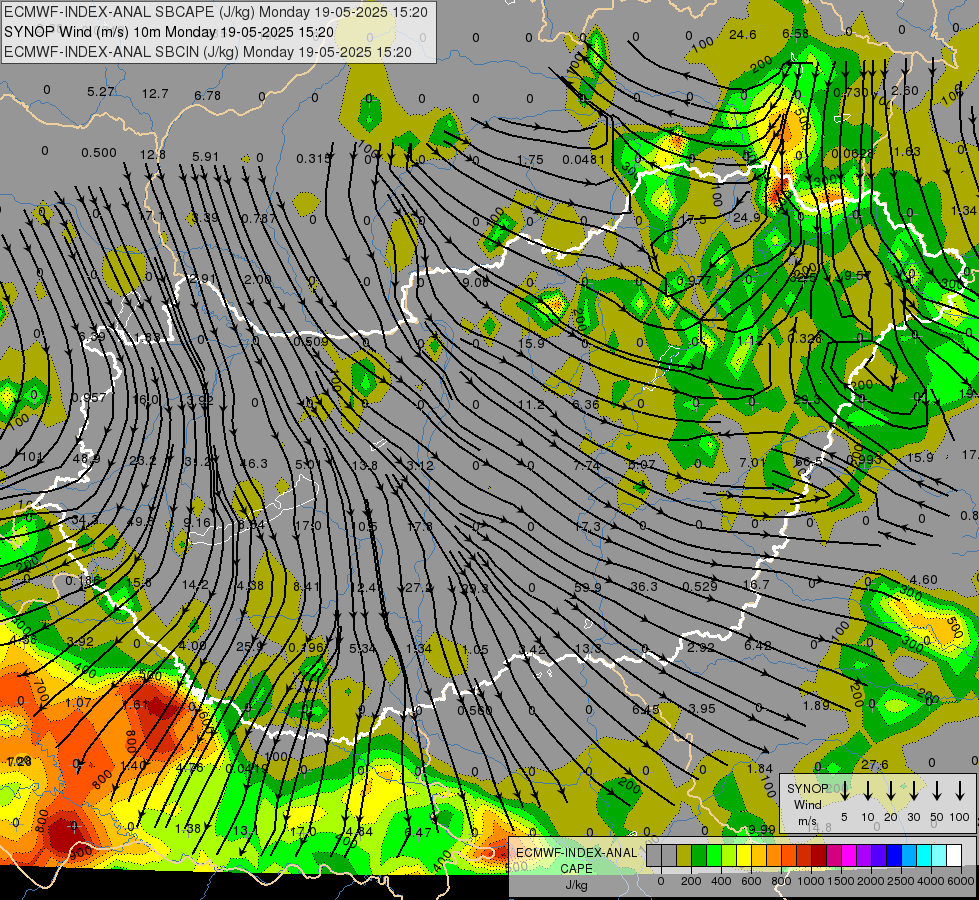Click the 1.61 value on the map
979x900 pixels.
coord(135,705)
